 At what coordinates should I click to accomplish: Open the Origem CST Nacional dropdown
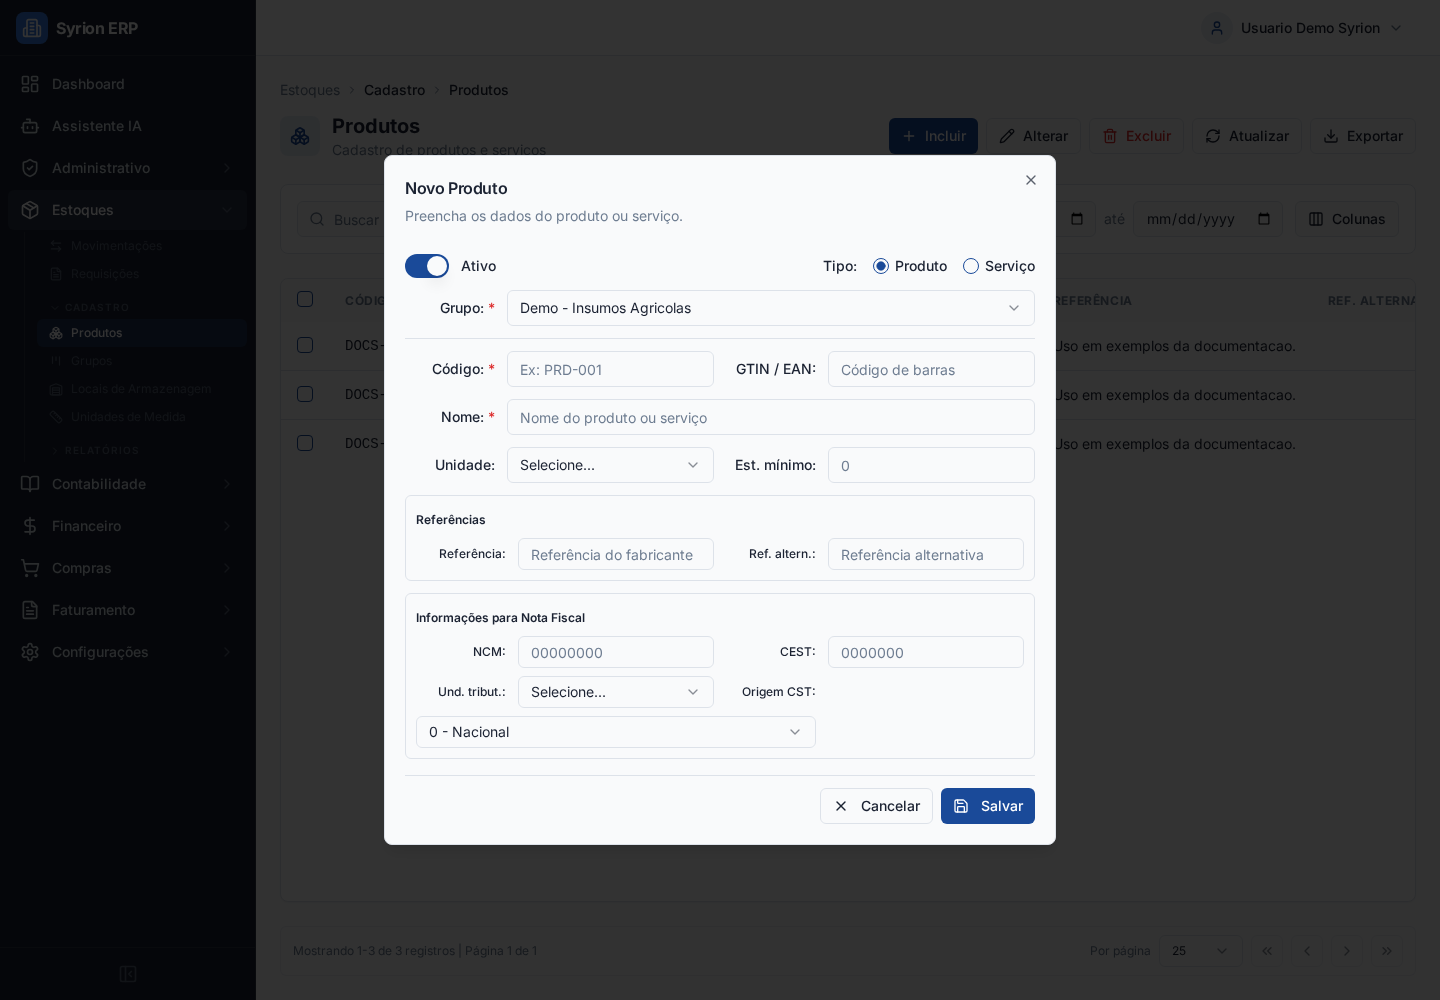[616, 732]
